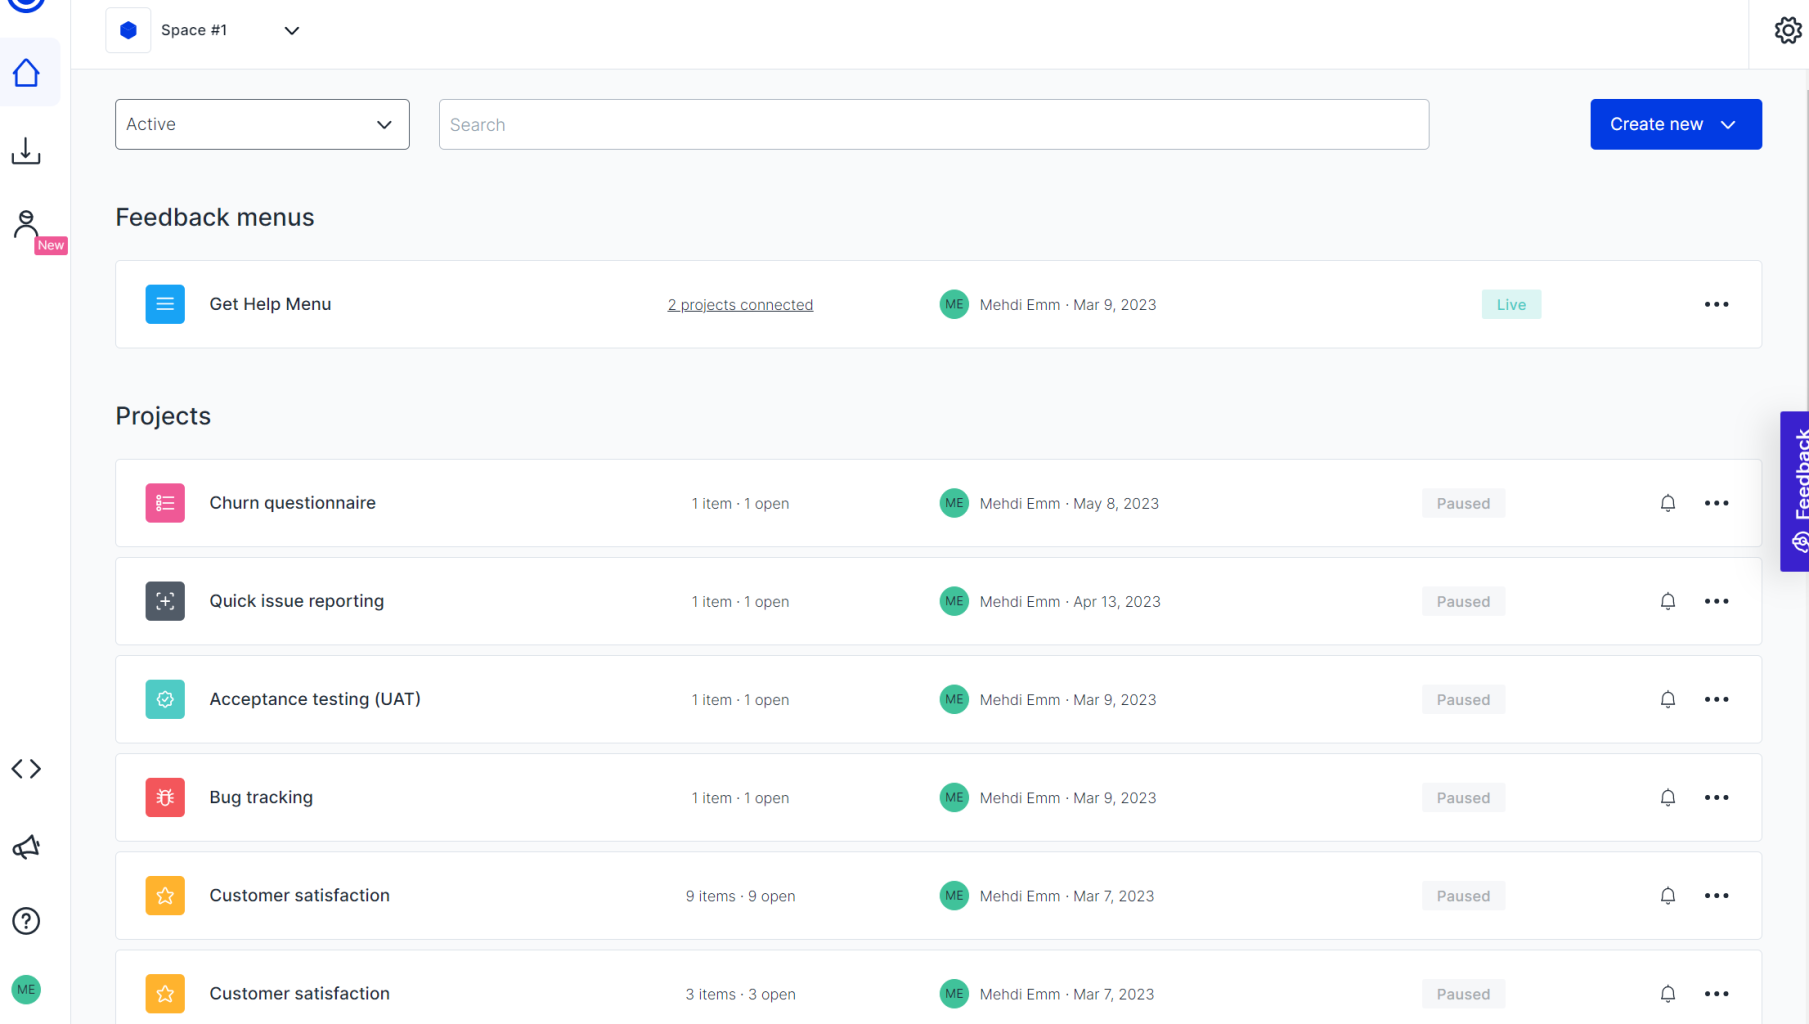Toggle notification bell for Quick issue reporting
This screenshot has height=1024, width=1809.
(x=1668, y=601)
